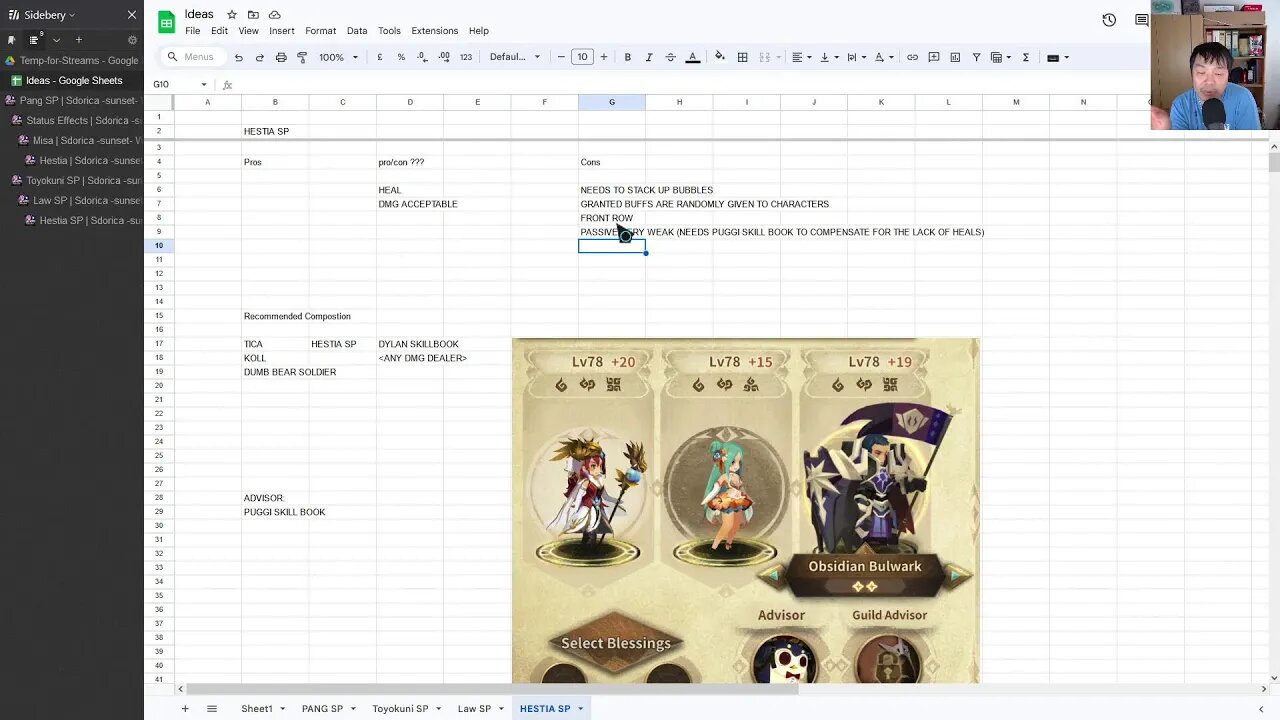Screen dimensions: 1280x720
Task: Select the Temp-for-Streams tab in Sidebery
Action: coord(72,60)
